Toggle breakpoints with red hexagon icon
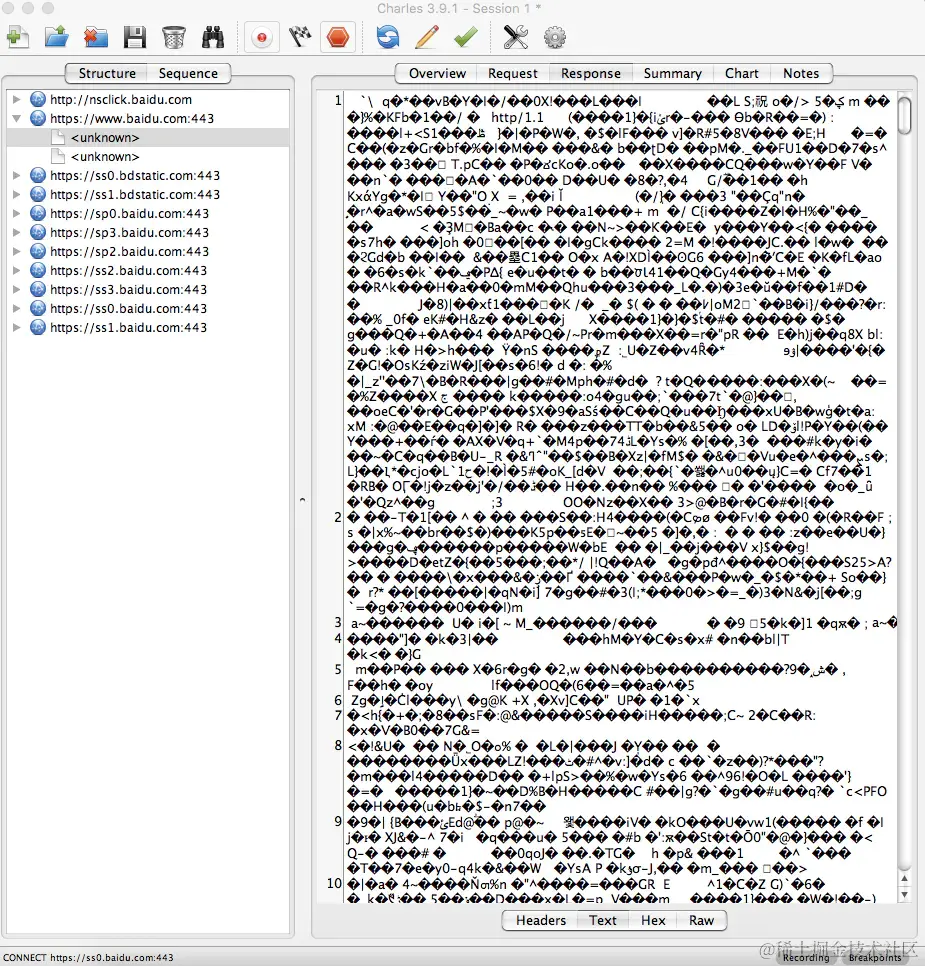Screen dimensions: 925x966 click(338, 38)
